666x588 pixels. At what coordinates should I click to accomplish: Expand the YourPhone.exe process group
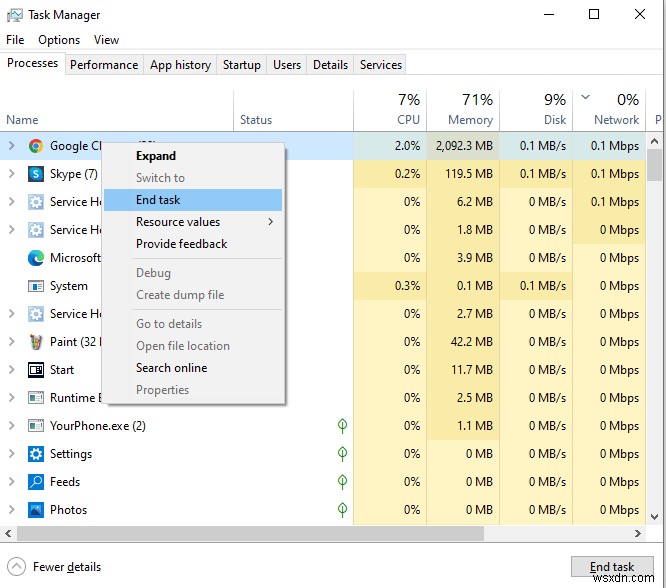11,426
